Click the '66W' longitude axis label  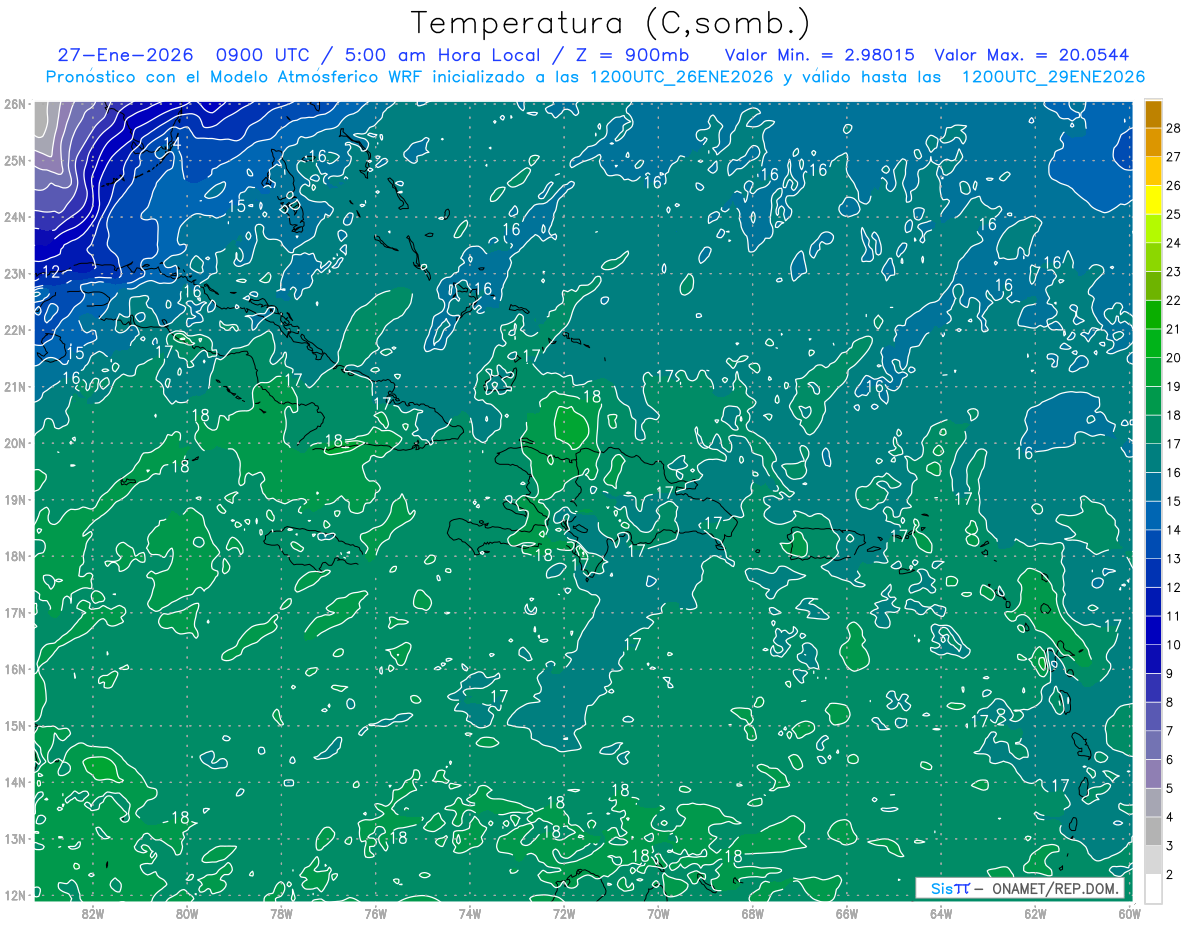pos(847,913)
